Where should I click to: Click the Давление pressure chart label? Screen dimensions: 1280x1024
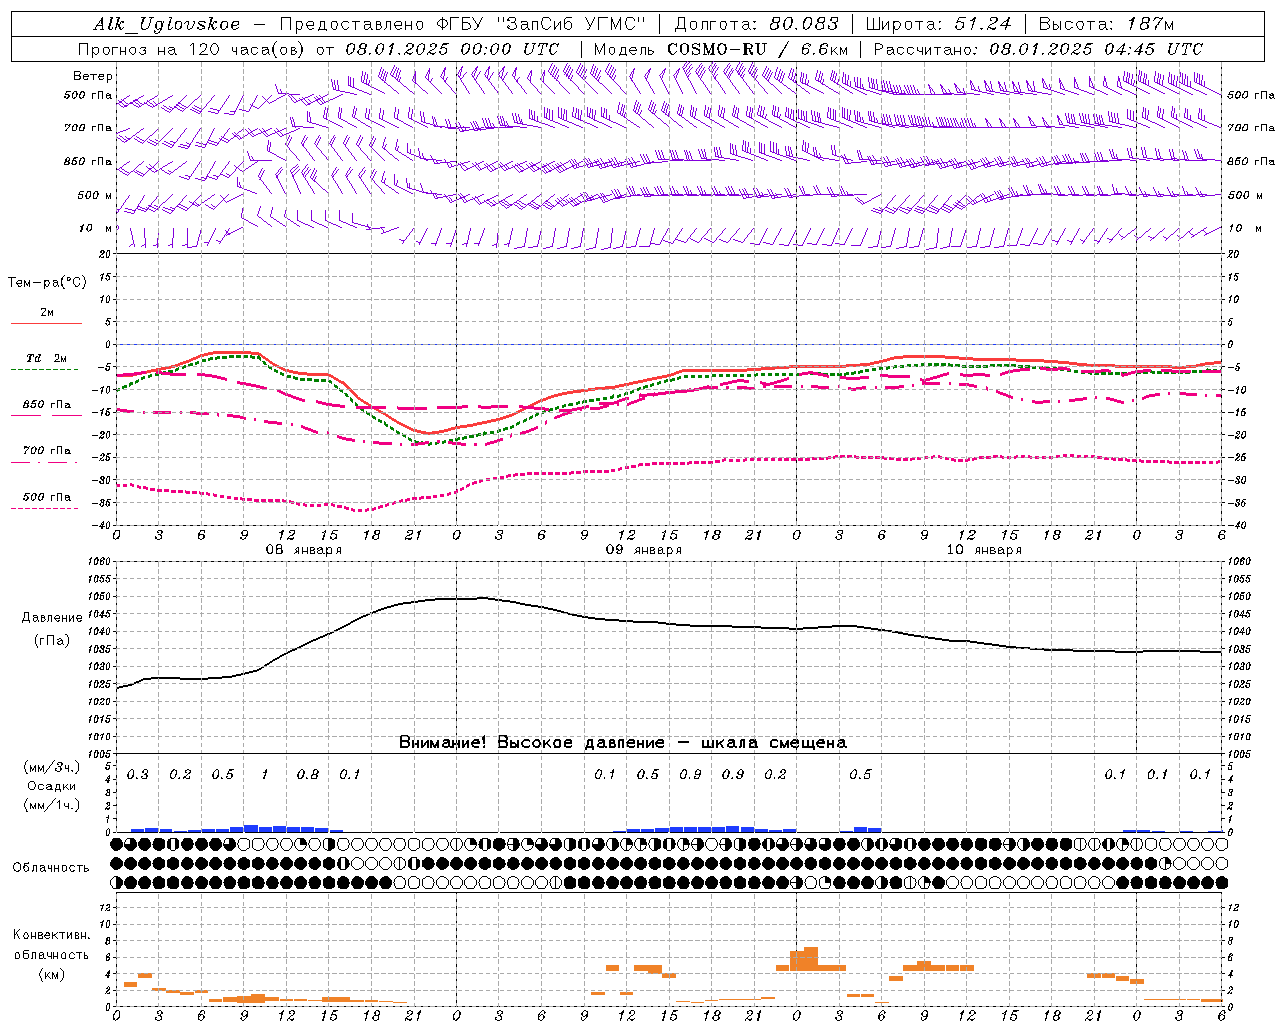tap(52, 618)
